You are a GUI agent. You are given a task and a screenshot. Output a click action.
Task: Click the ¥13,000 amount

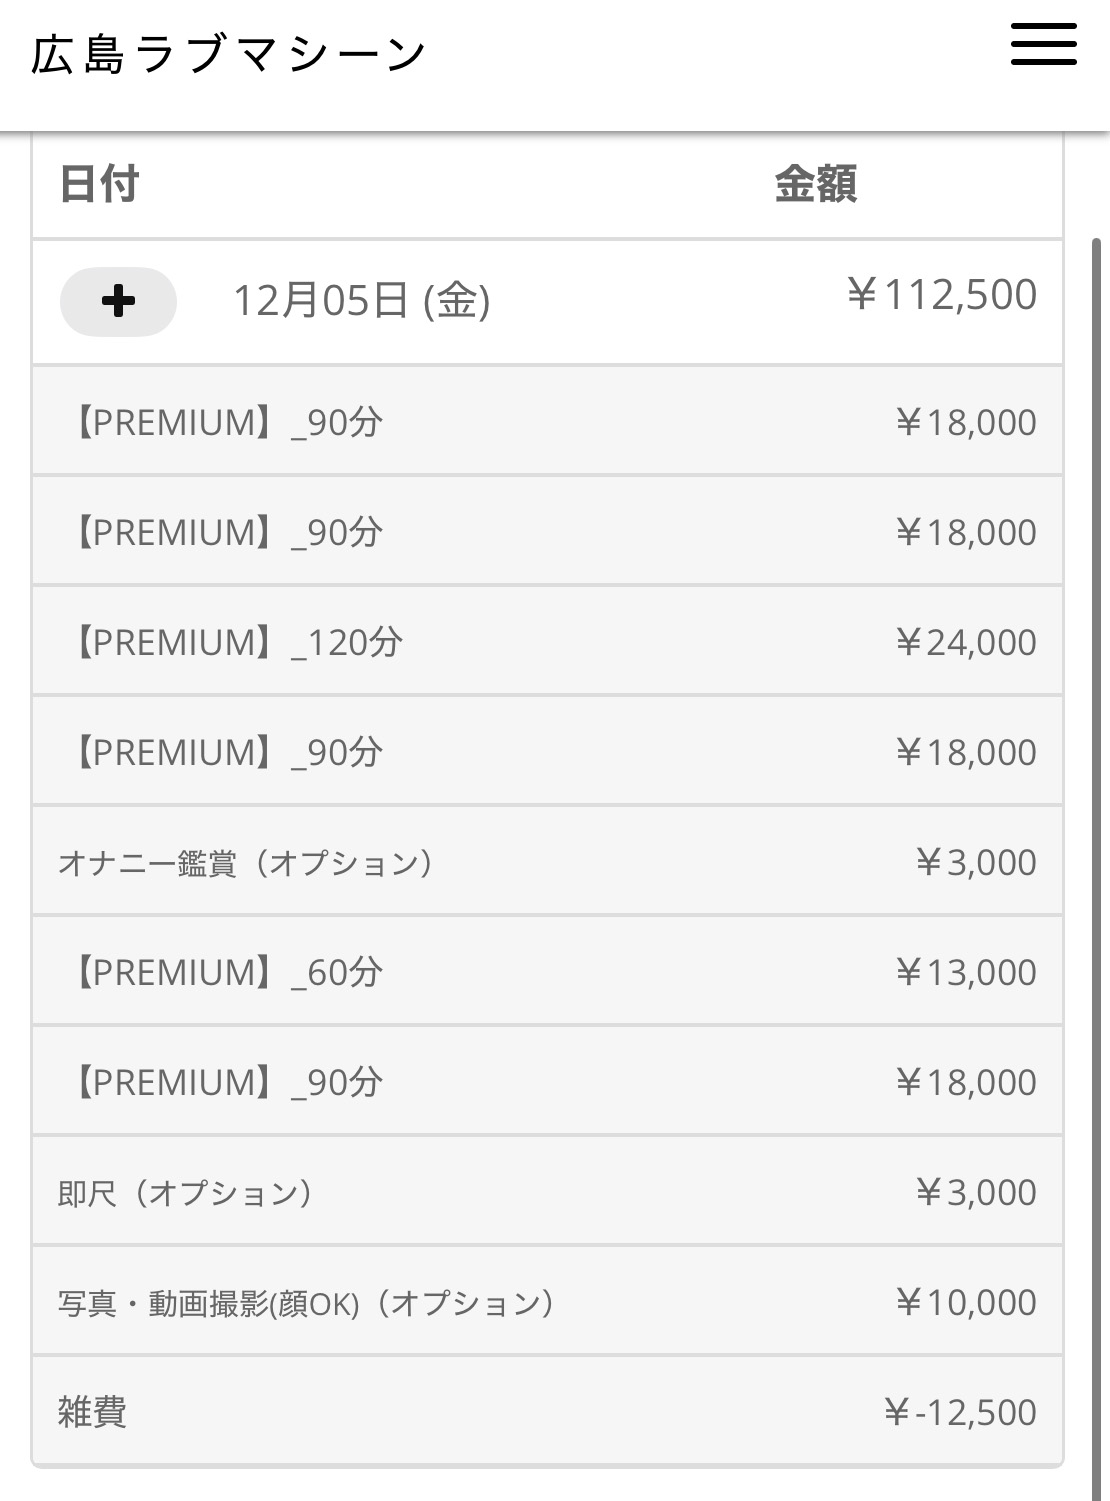[x=965, y=972]
